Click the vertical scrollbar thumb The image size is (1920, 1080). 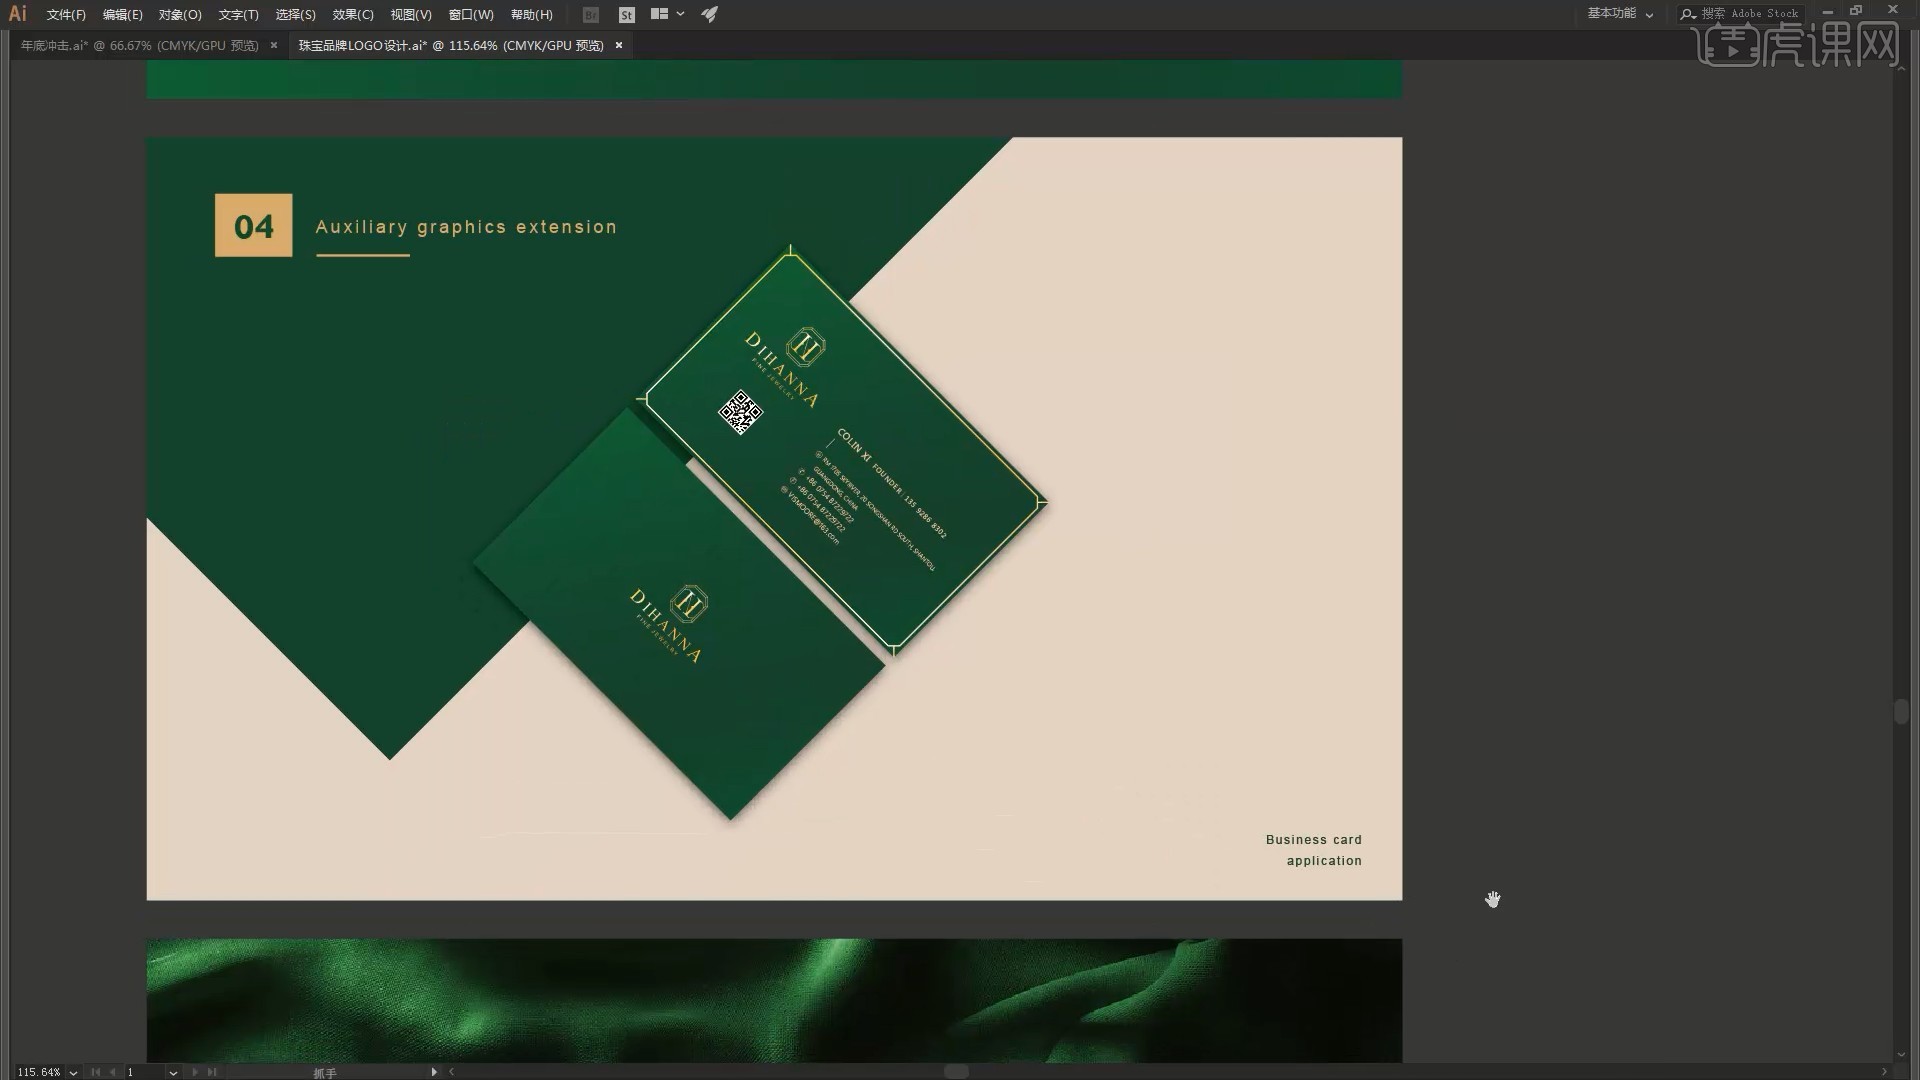pyautogui.click(x=1901, y=711)
